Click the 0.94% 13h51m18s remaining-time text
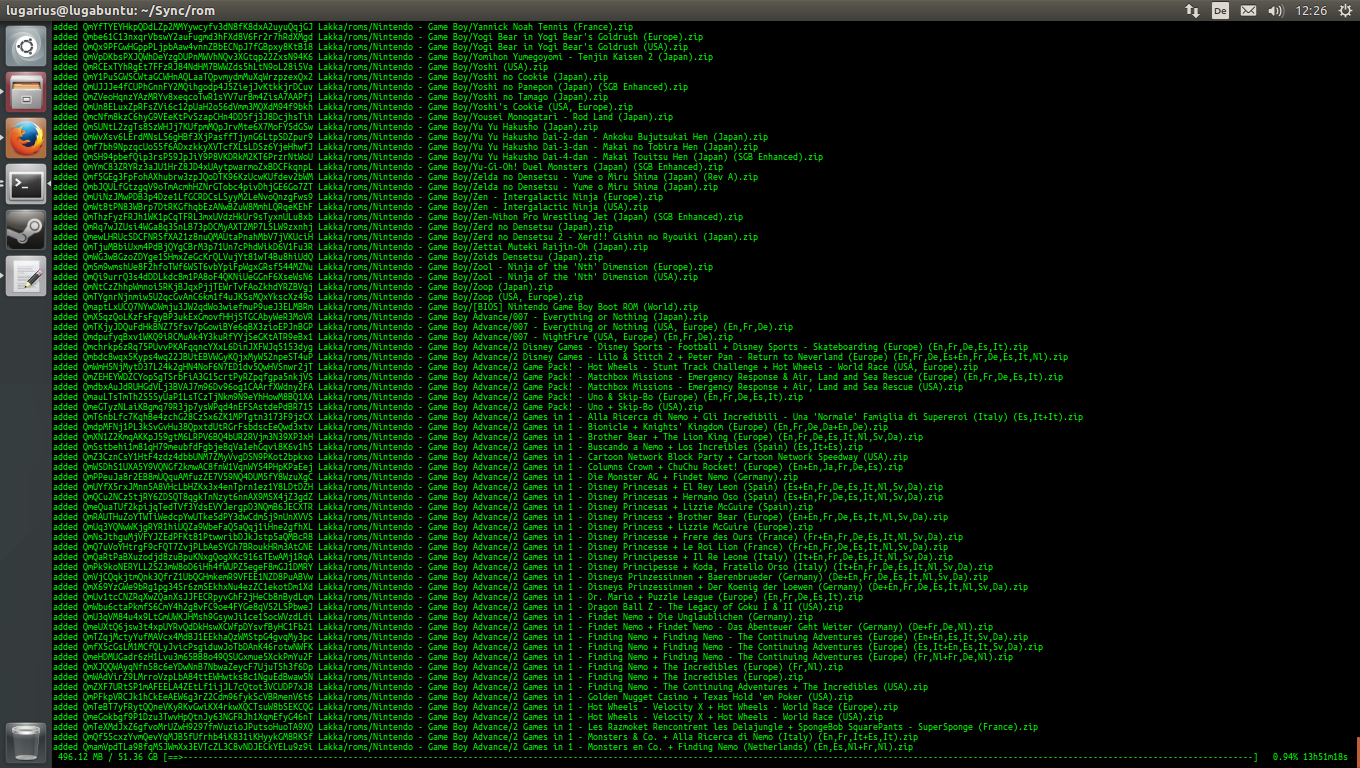The height and width of the screenshot is (768, 1360). (x=1310, y=757)
